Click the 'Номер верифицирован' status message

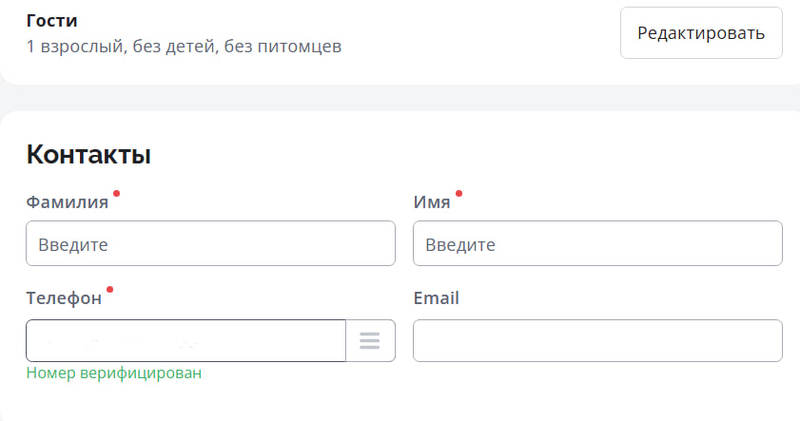click(114, 373)
